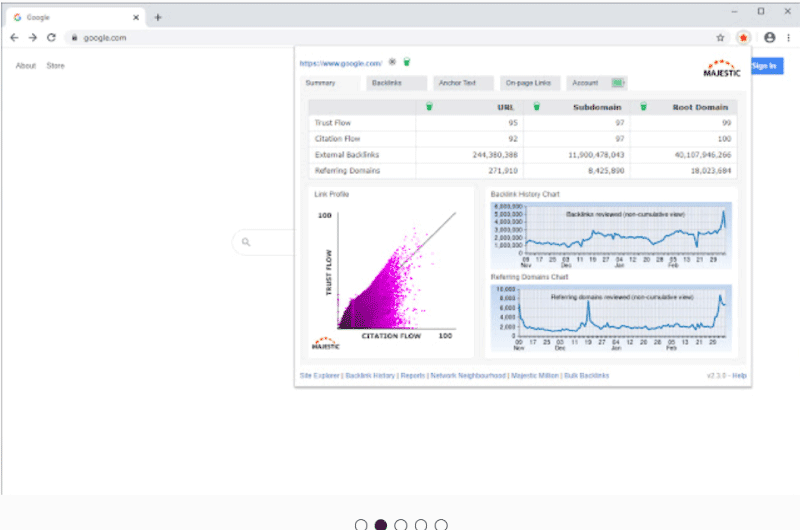Click the green battery icon on Account tab
Viewport: 800px width, 530px height.
click(618, 83)
